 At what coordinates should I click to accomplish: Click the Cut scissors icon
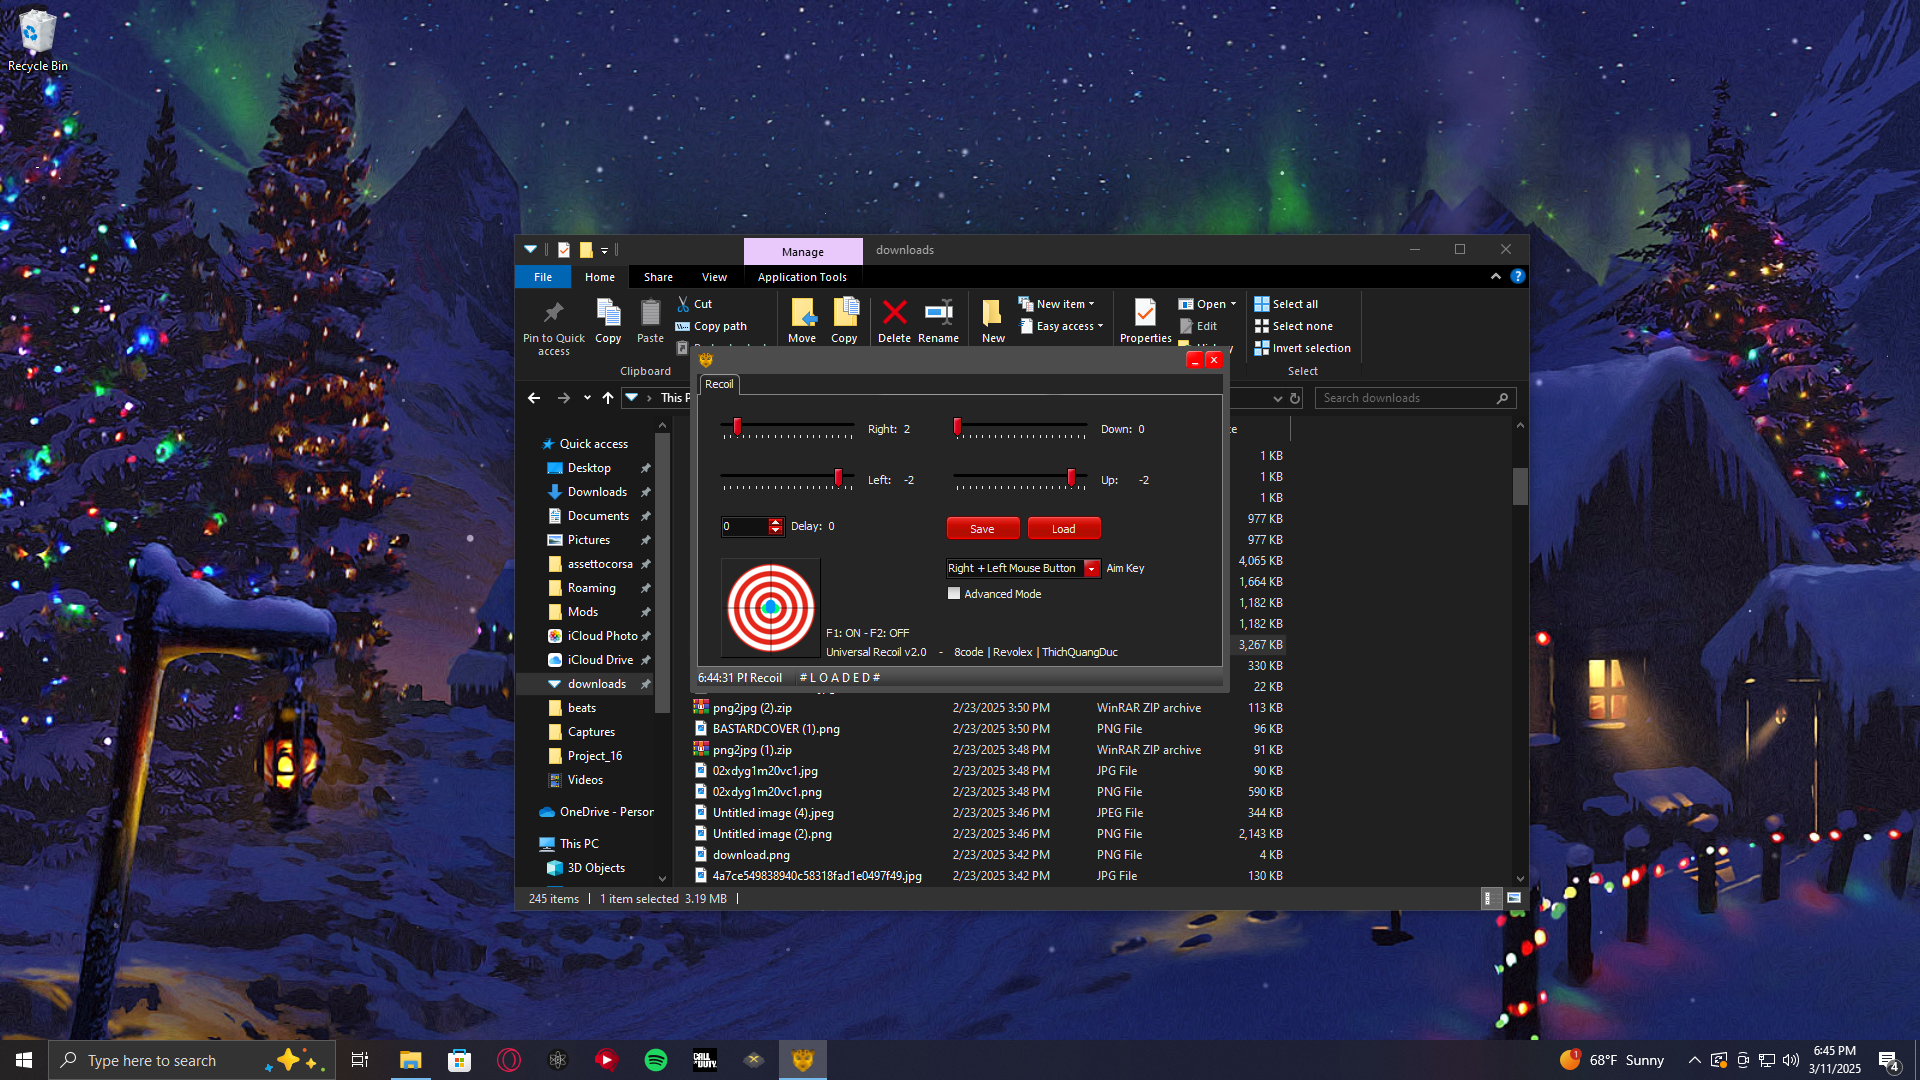click(683, 304)
